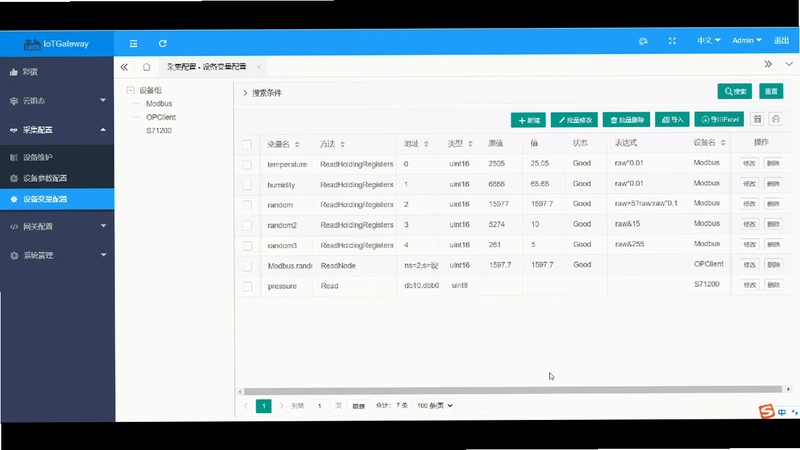Collapse the 设备组 tree node
This screenshot has width=800, height=450.
(131, 90)
